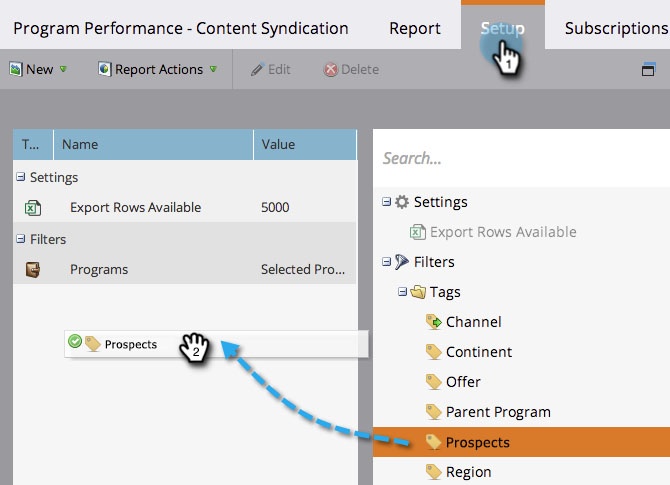Select the Prospects tag in tree
The width and height of the screenshot is (670, 485).
(477, 442)
